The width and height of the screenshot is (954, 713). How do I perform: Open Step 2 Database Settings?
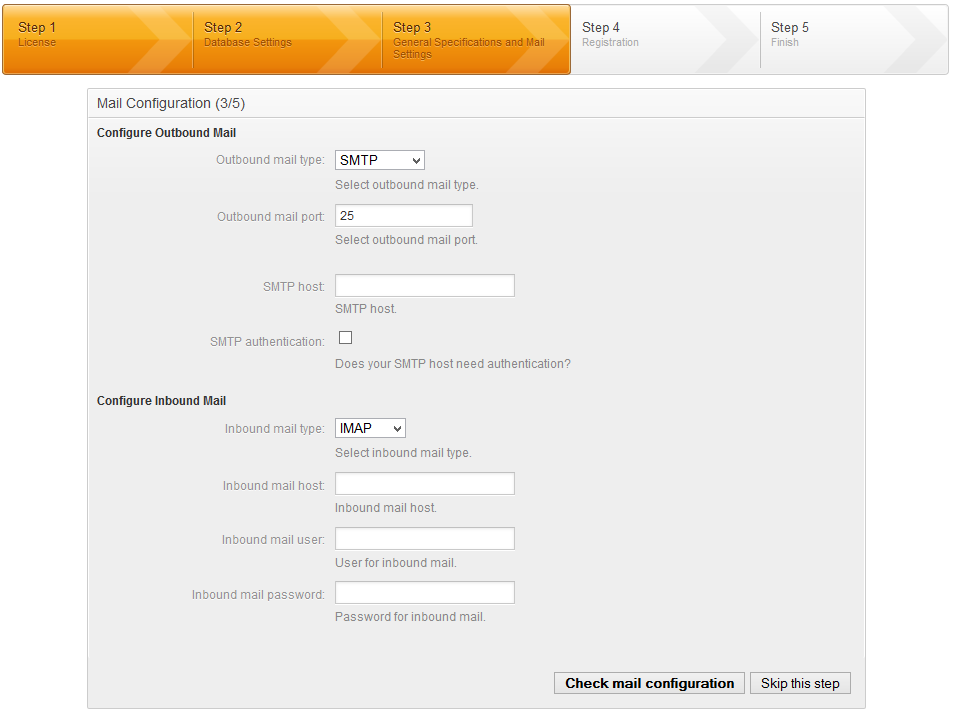coord(270,38)
